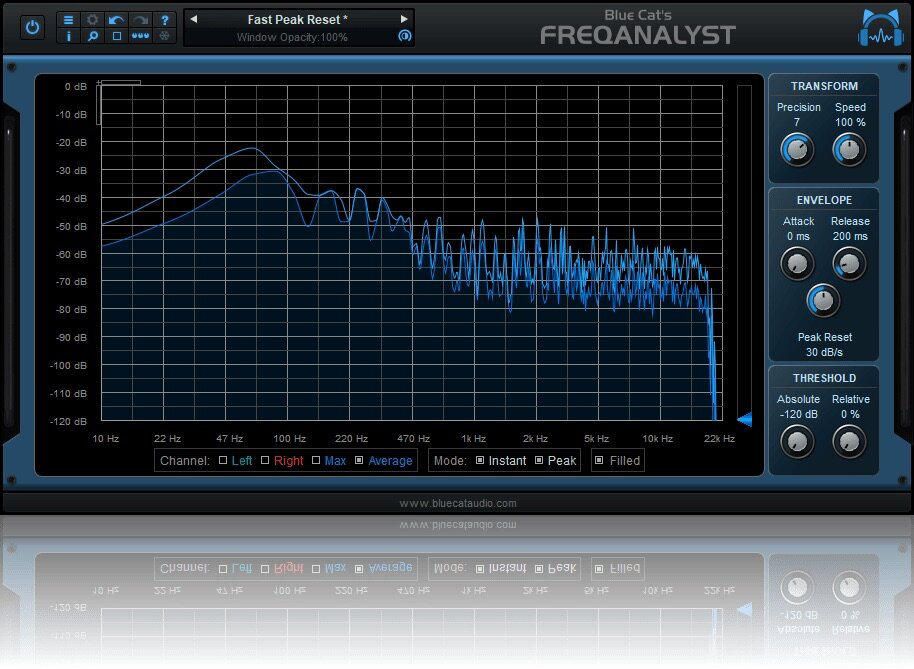This screenshot has height=669, width=914.
Task: Click the -60 dB axis label
Action: pos(71,255)
